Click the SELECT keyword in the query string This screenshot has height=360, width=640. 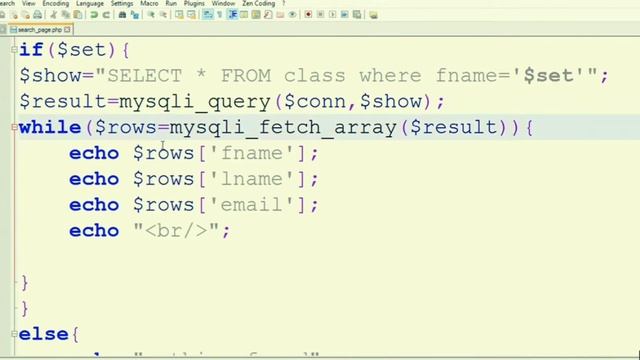145,76
